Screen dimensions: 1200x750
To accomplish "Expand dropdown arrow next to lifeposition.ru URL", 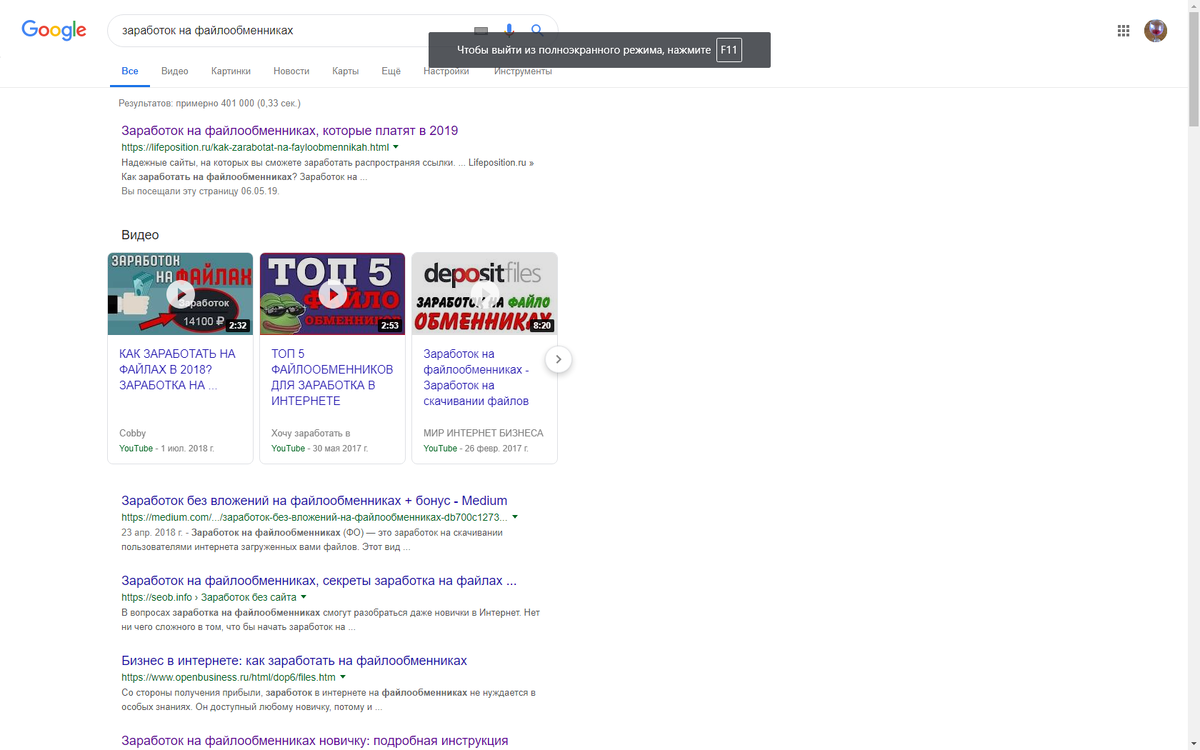I will 396,147.
